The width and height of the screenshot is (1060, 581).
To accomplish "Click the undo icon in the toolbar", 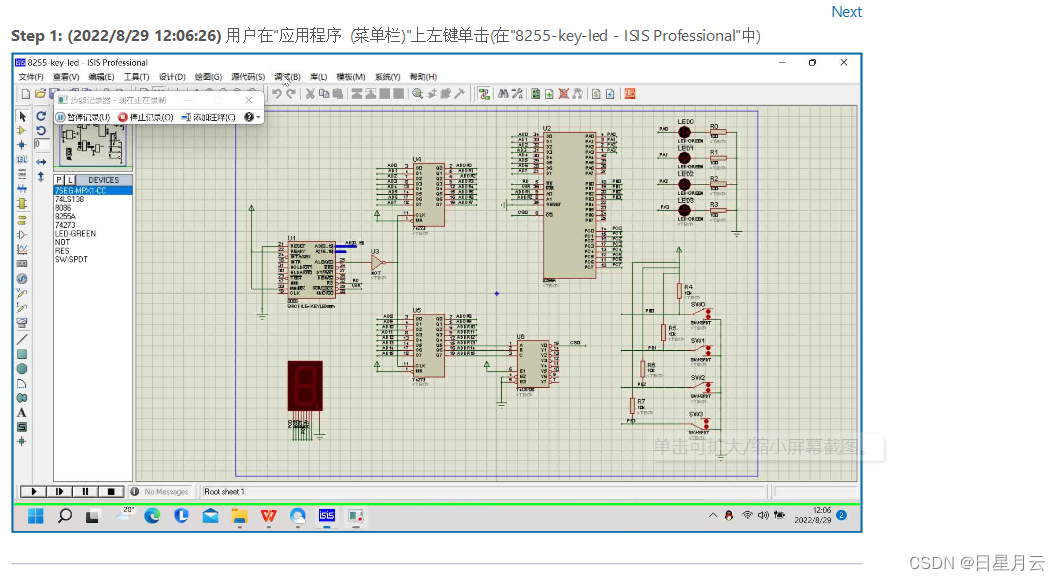I will point(276,93).
